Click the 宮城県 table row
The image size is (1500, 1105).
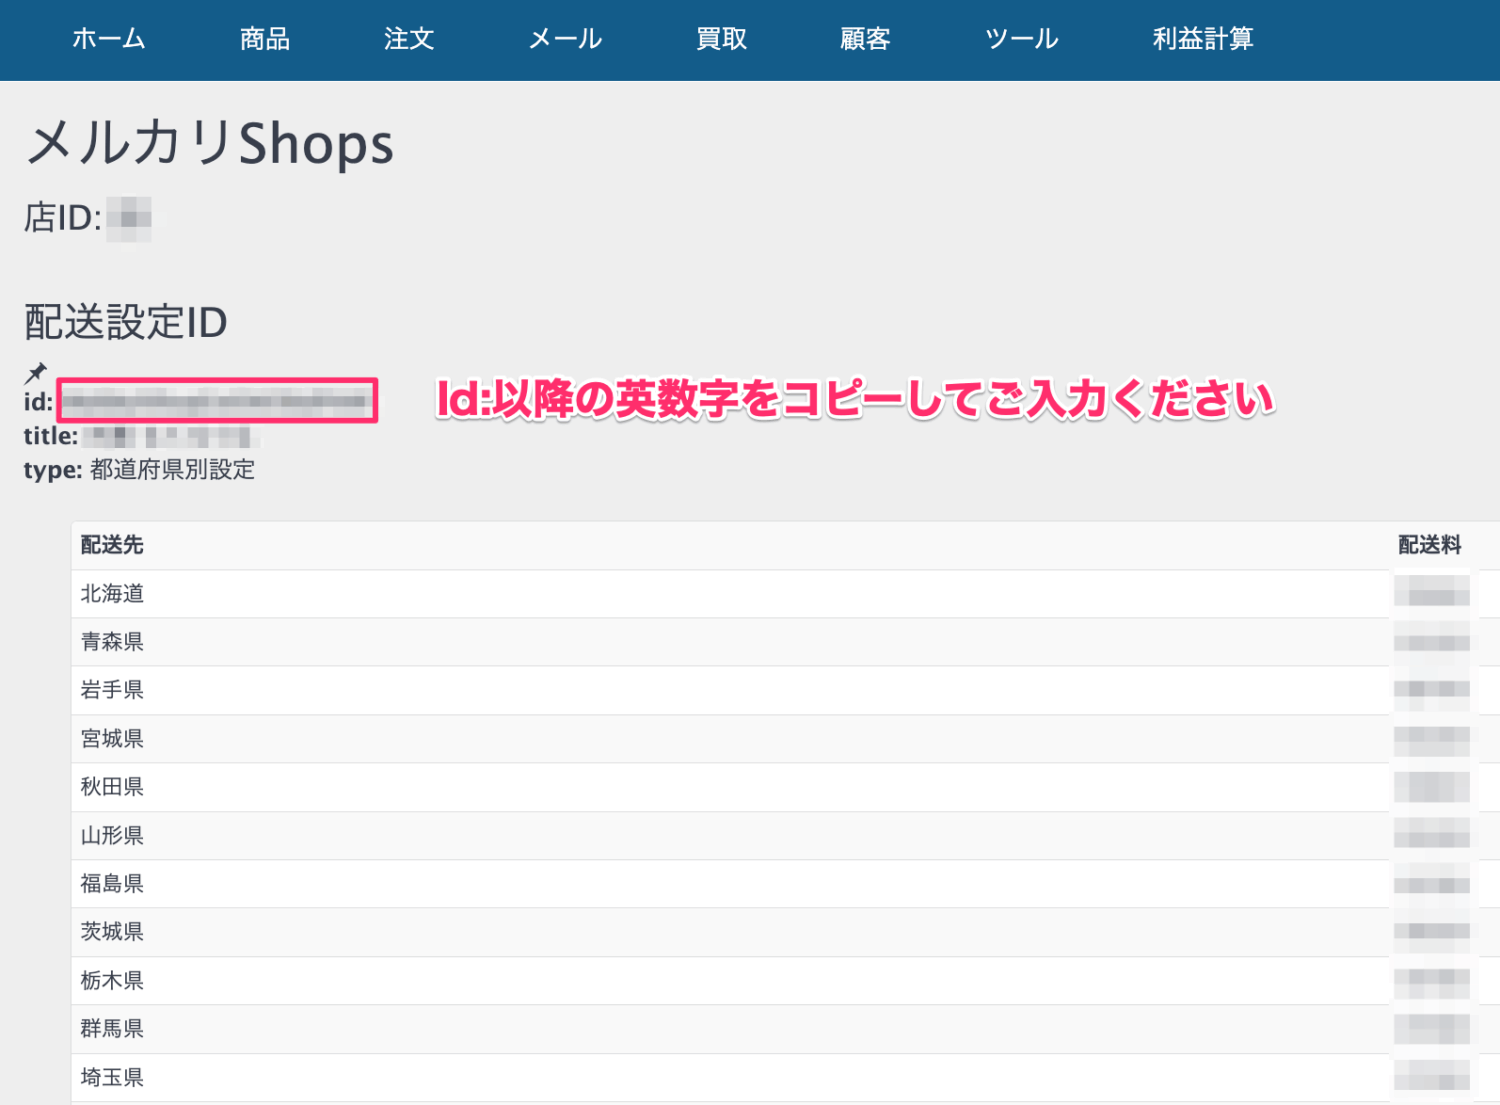tap(112, 739)
